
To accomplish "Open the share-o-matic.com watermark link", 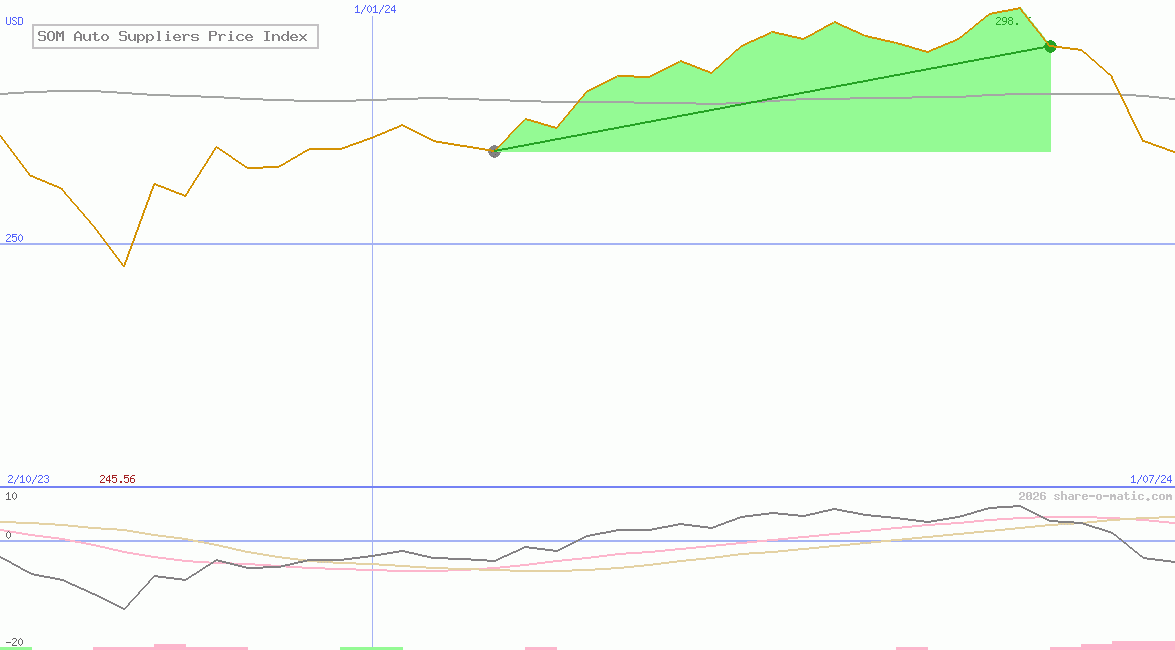I will coord(1095,496).
